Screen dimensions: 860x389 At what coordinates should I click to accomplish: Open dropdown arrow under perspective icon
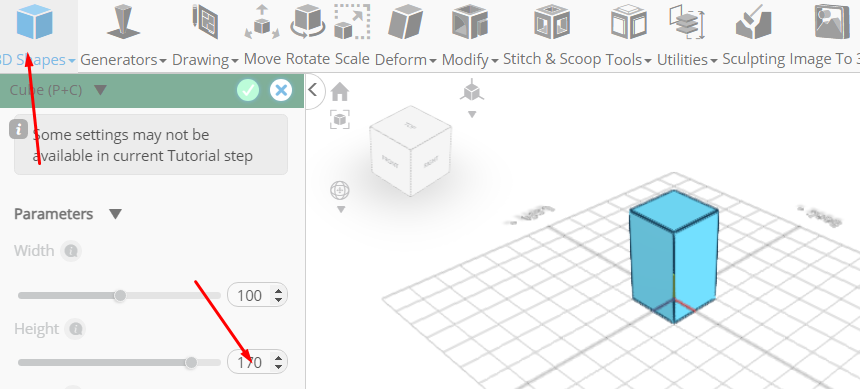(472, 115)
